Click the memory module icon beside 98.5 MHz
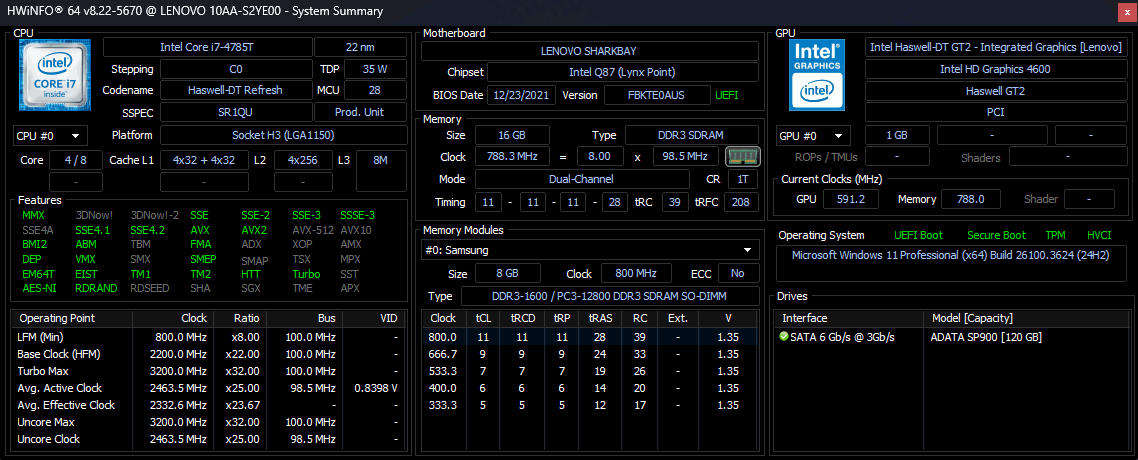The image size is (1138, 460). click(x=742, y=157)
